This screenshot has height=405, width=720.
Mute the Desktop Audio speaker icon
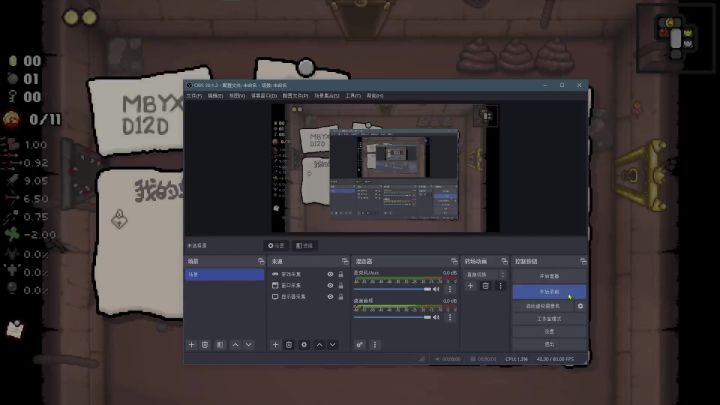[436, 317]
